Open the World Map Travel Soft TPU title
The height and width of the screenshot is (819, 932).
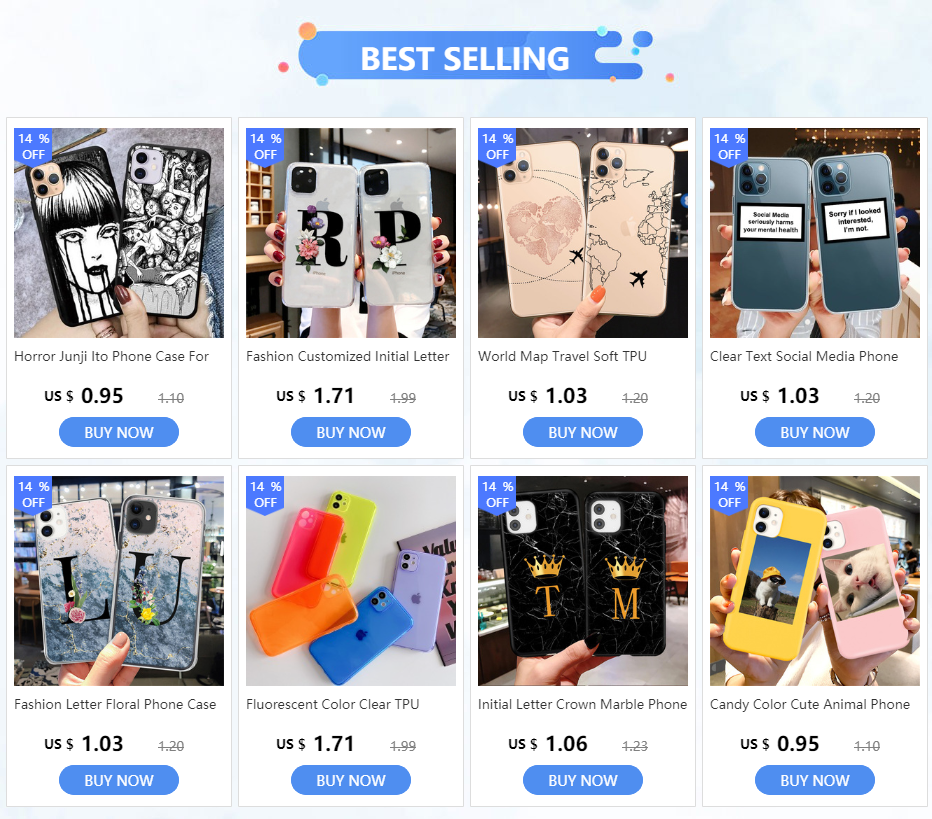(562, 357)
